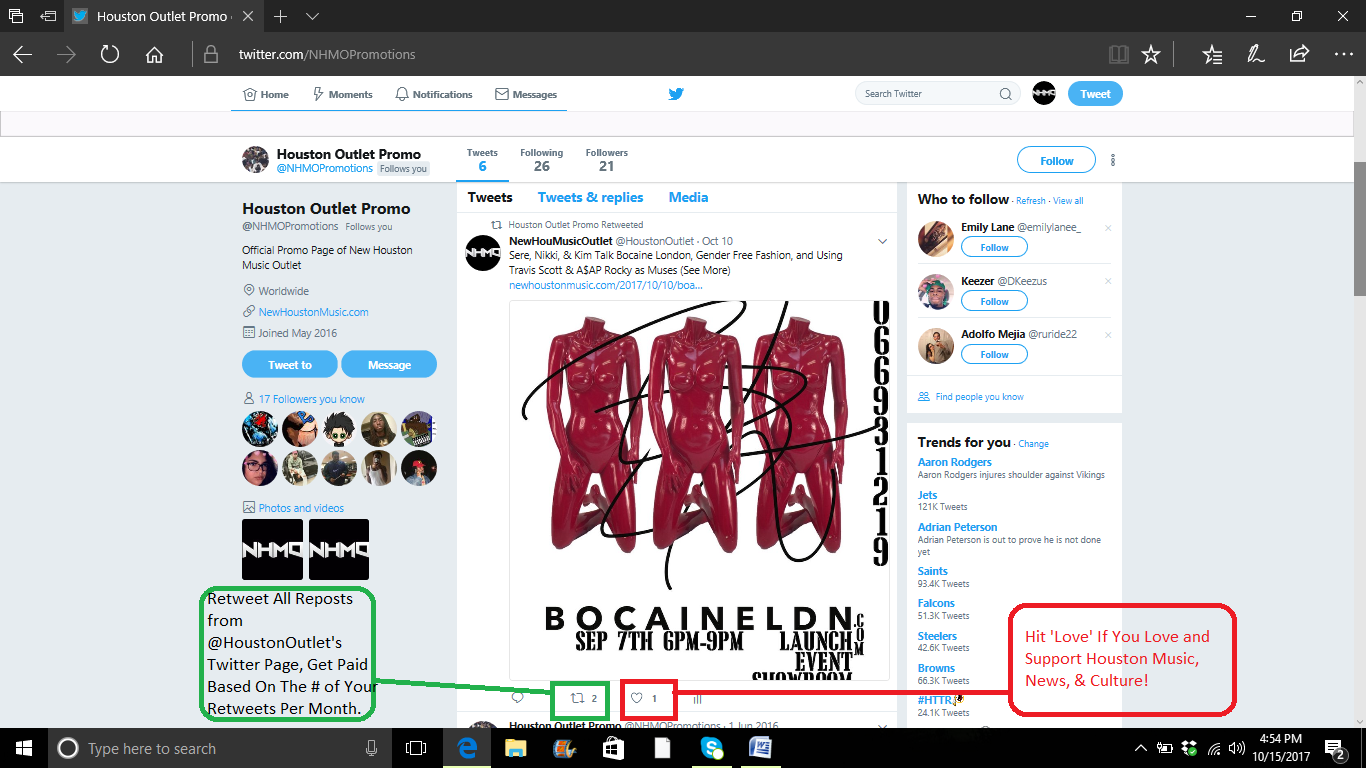Click the search magnifier icon in Twitter
The height and width of the screenshot is (768, 1366).
pos(1005,94)
